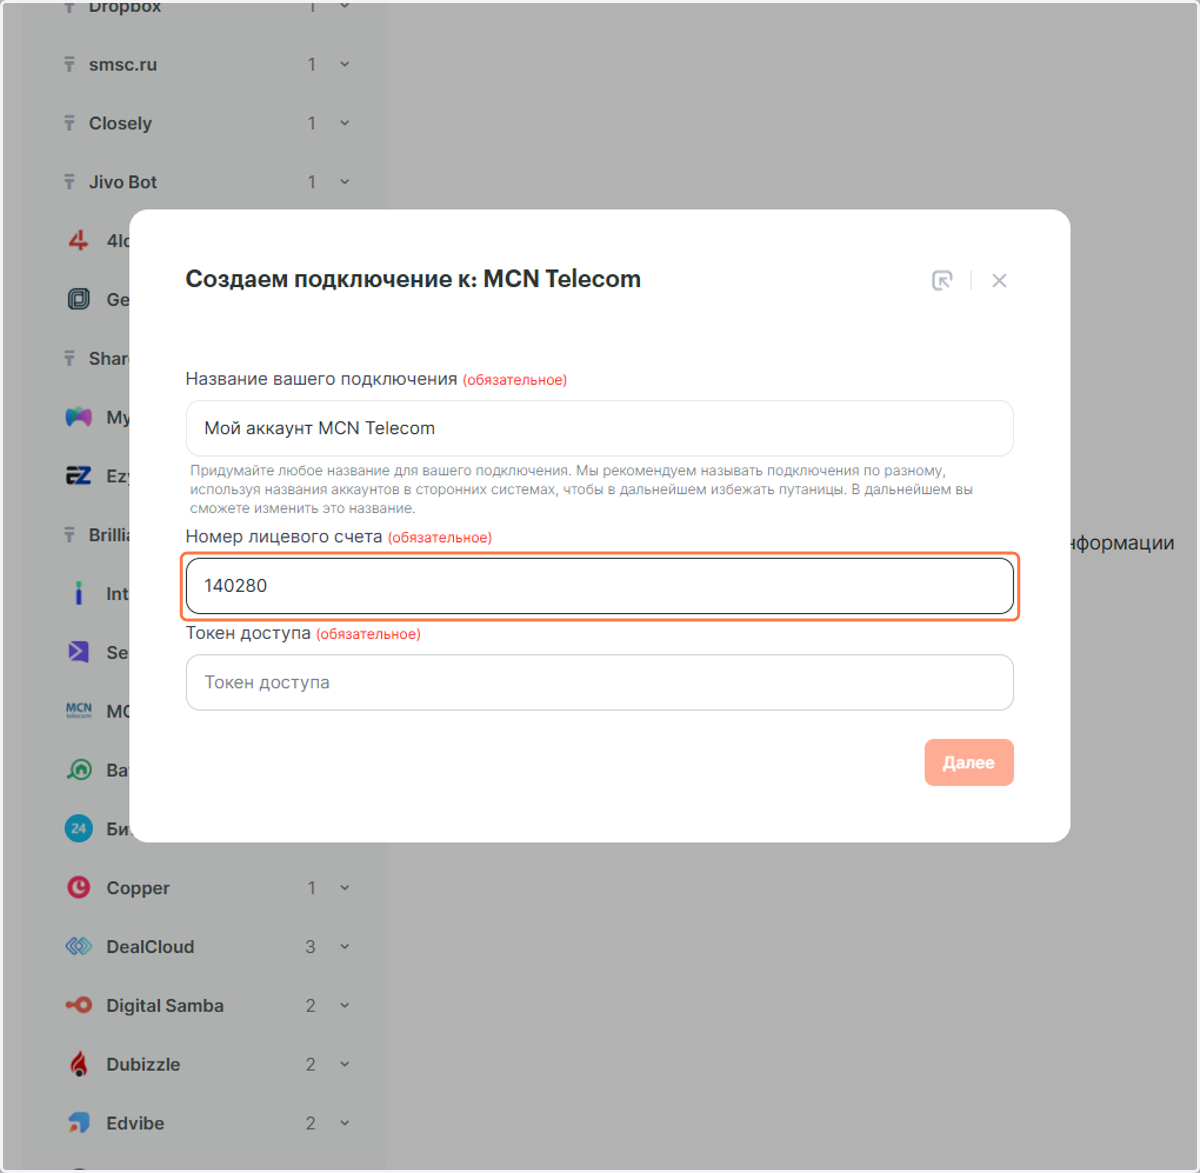Select Dubizzle in the service list
Viewport: 1200px width, 1173px height.
click(x=143, y=1064)
